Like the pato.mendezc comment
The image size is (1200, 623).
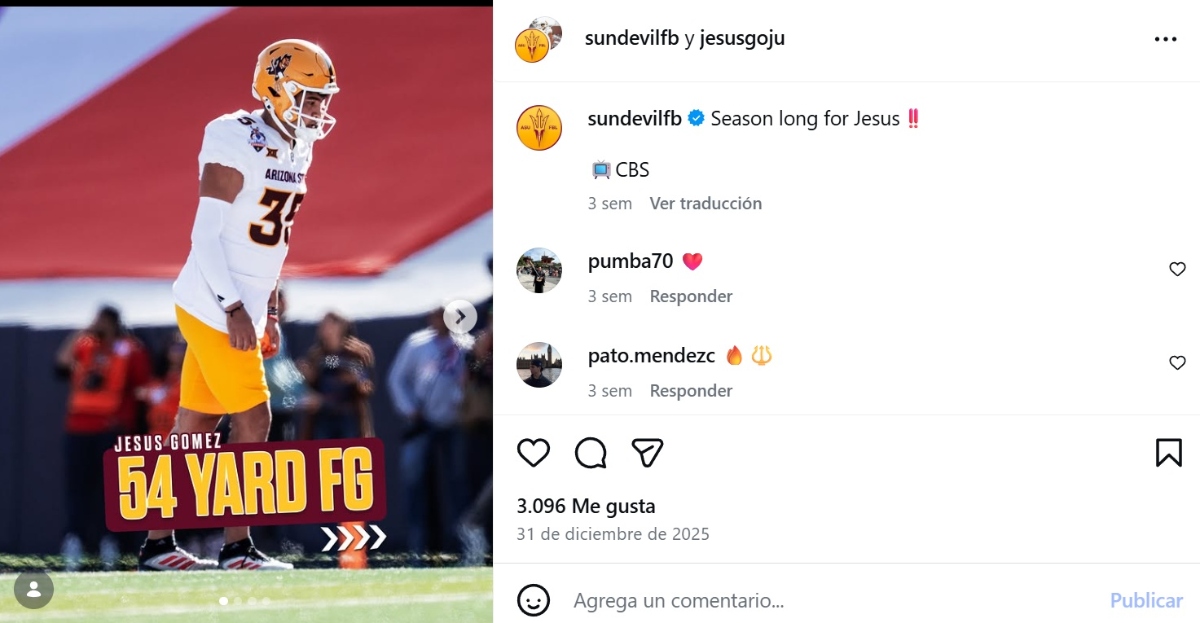coord(1177,363)
